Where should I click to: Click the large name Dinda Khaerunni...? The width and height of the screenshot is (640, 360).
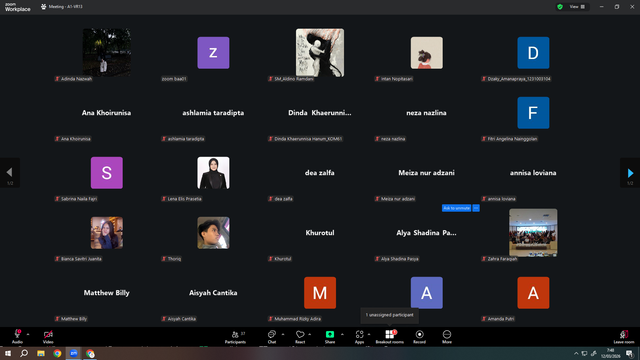click(320, 113)
